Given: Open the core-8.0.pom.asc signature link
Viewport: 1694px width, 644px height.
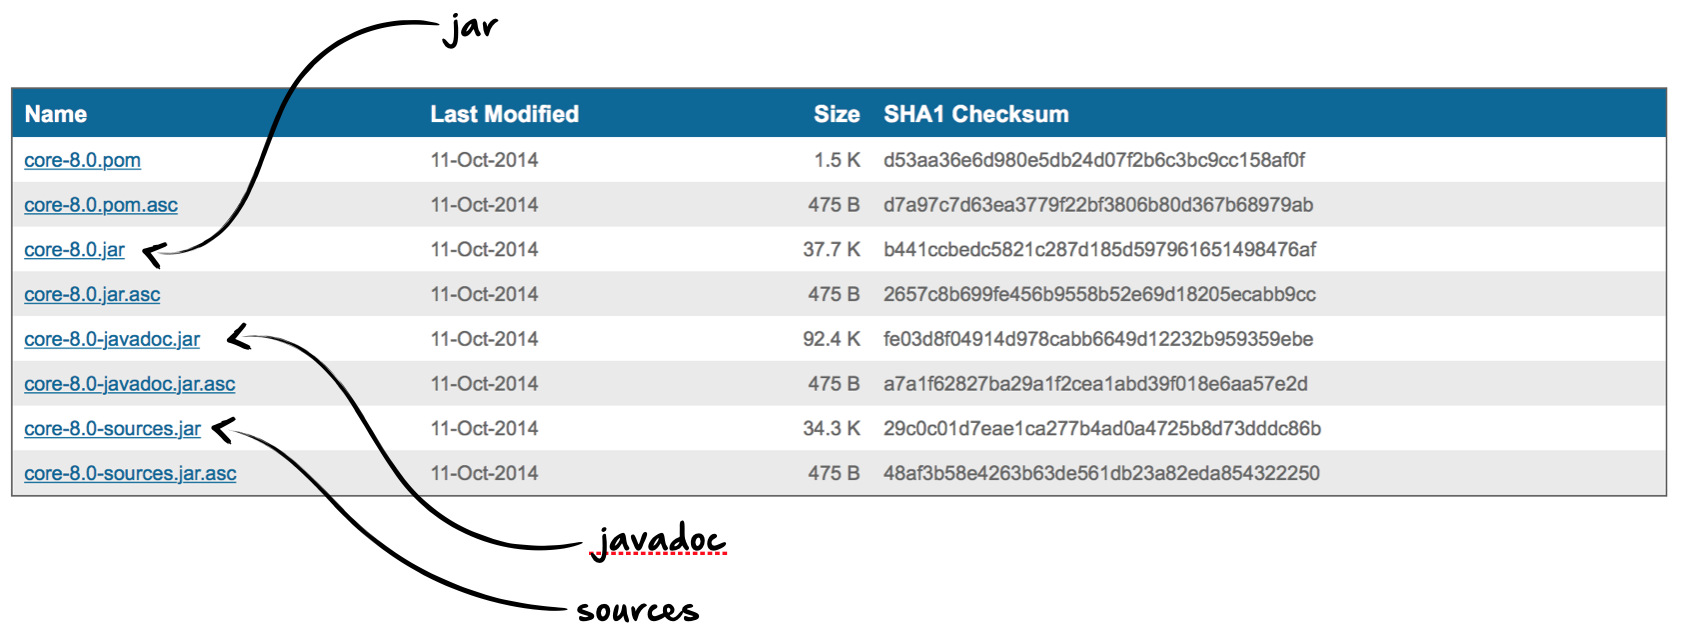Looking at the screenshot, I should (101, 205).
